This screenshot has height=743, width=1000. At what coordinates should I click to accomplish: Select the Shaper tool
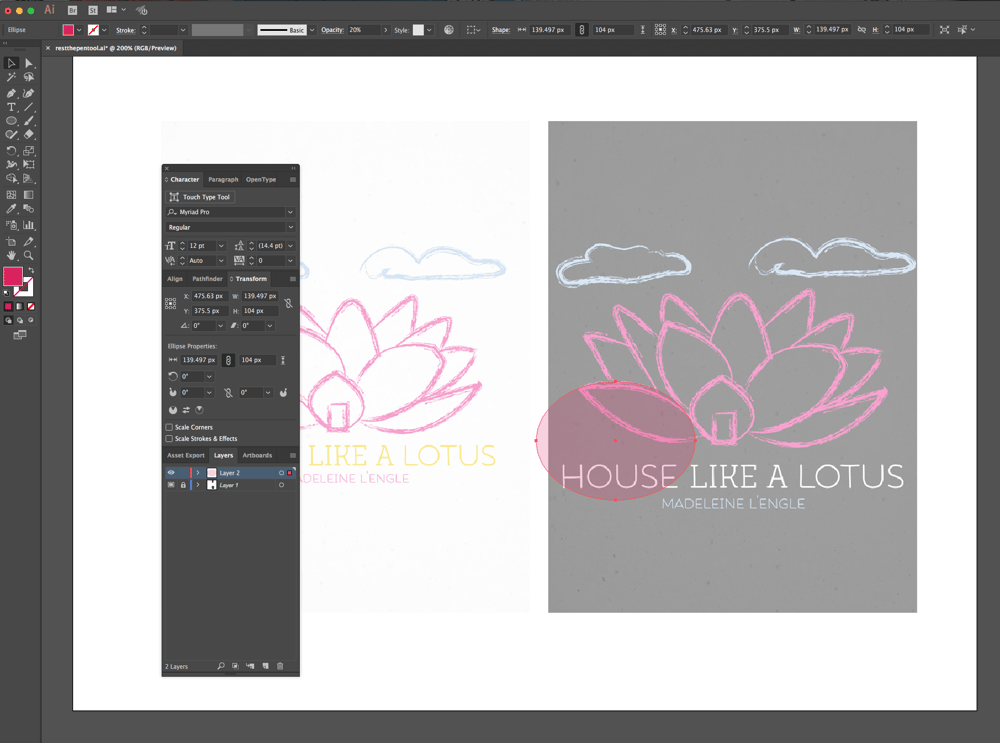coord(11,135)
